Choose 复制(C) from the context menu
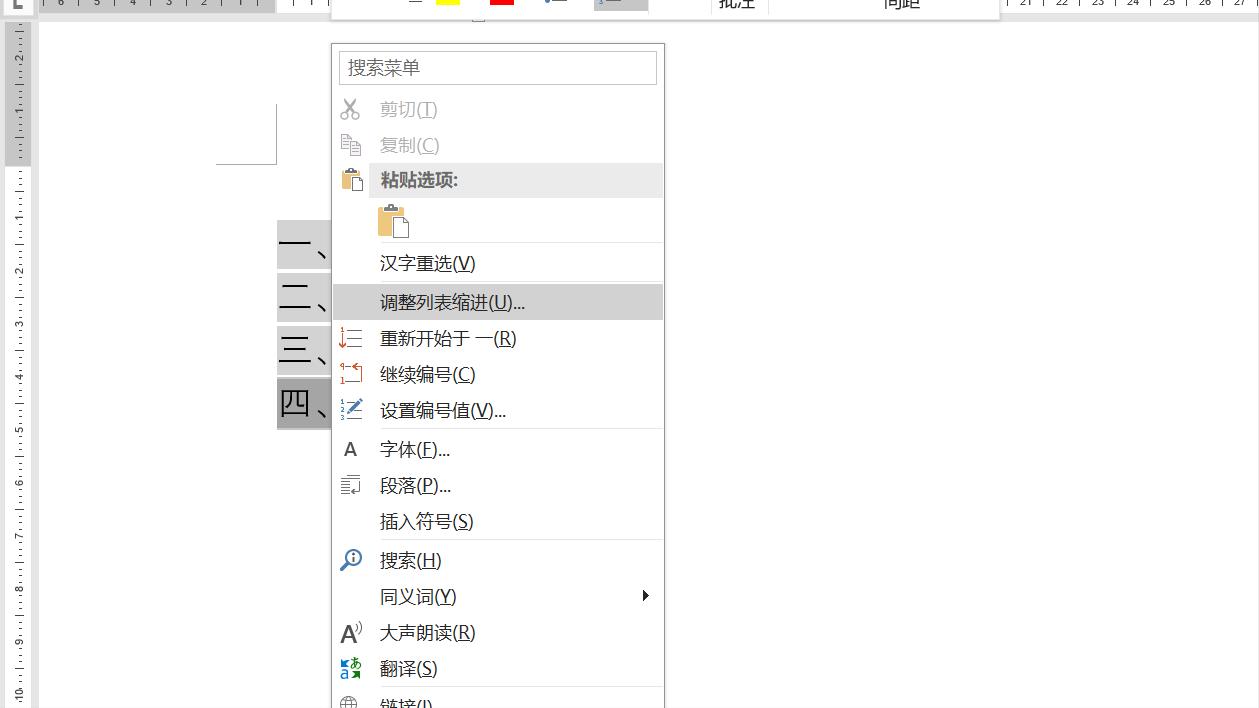The image size is (1259, 708). click(498, 145)
